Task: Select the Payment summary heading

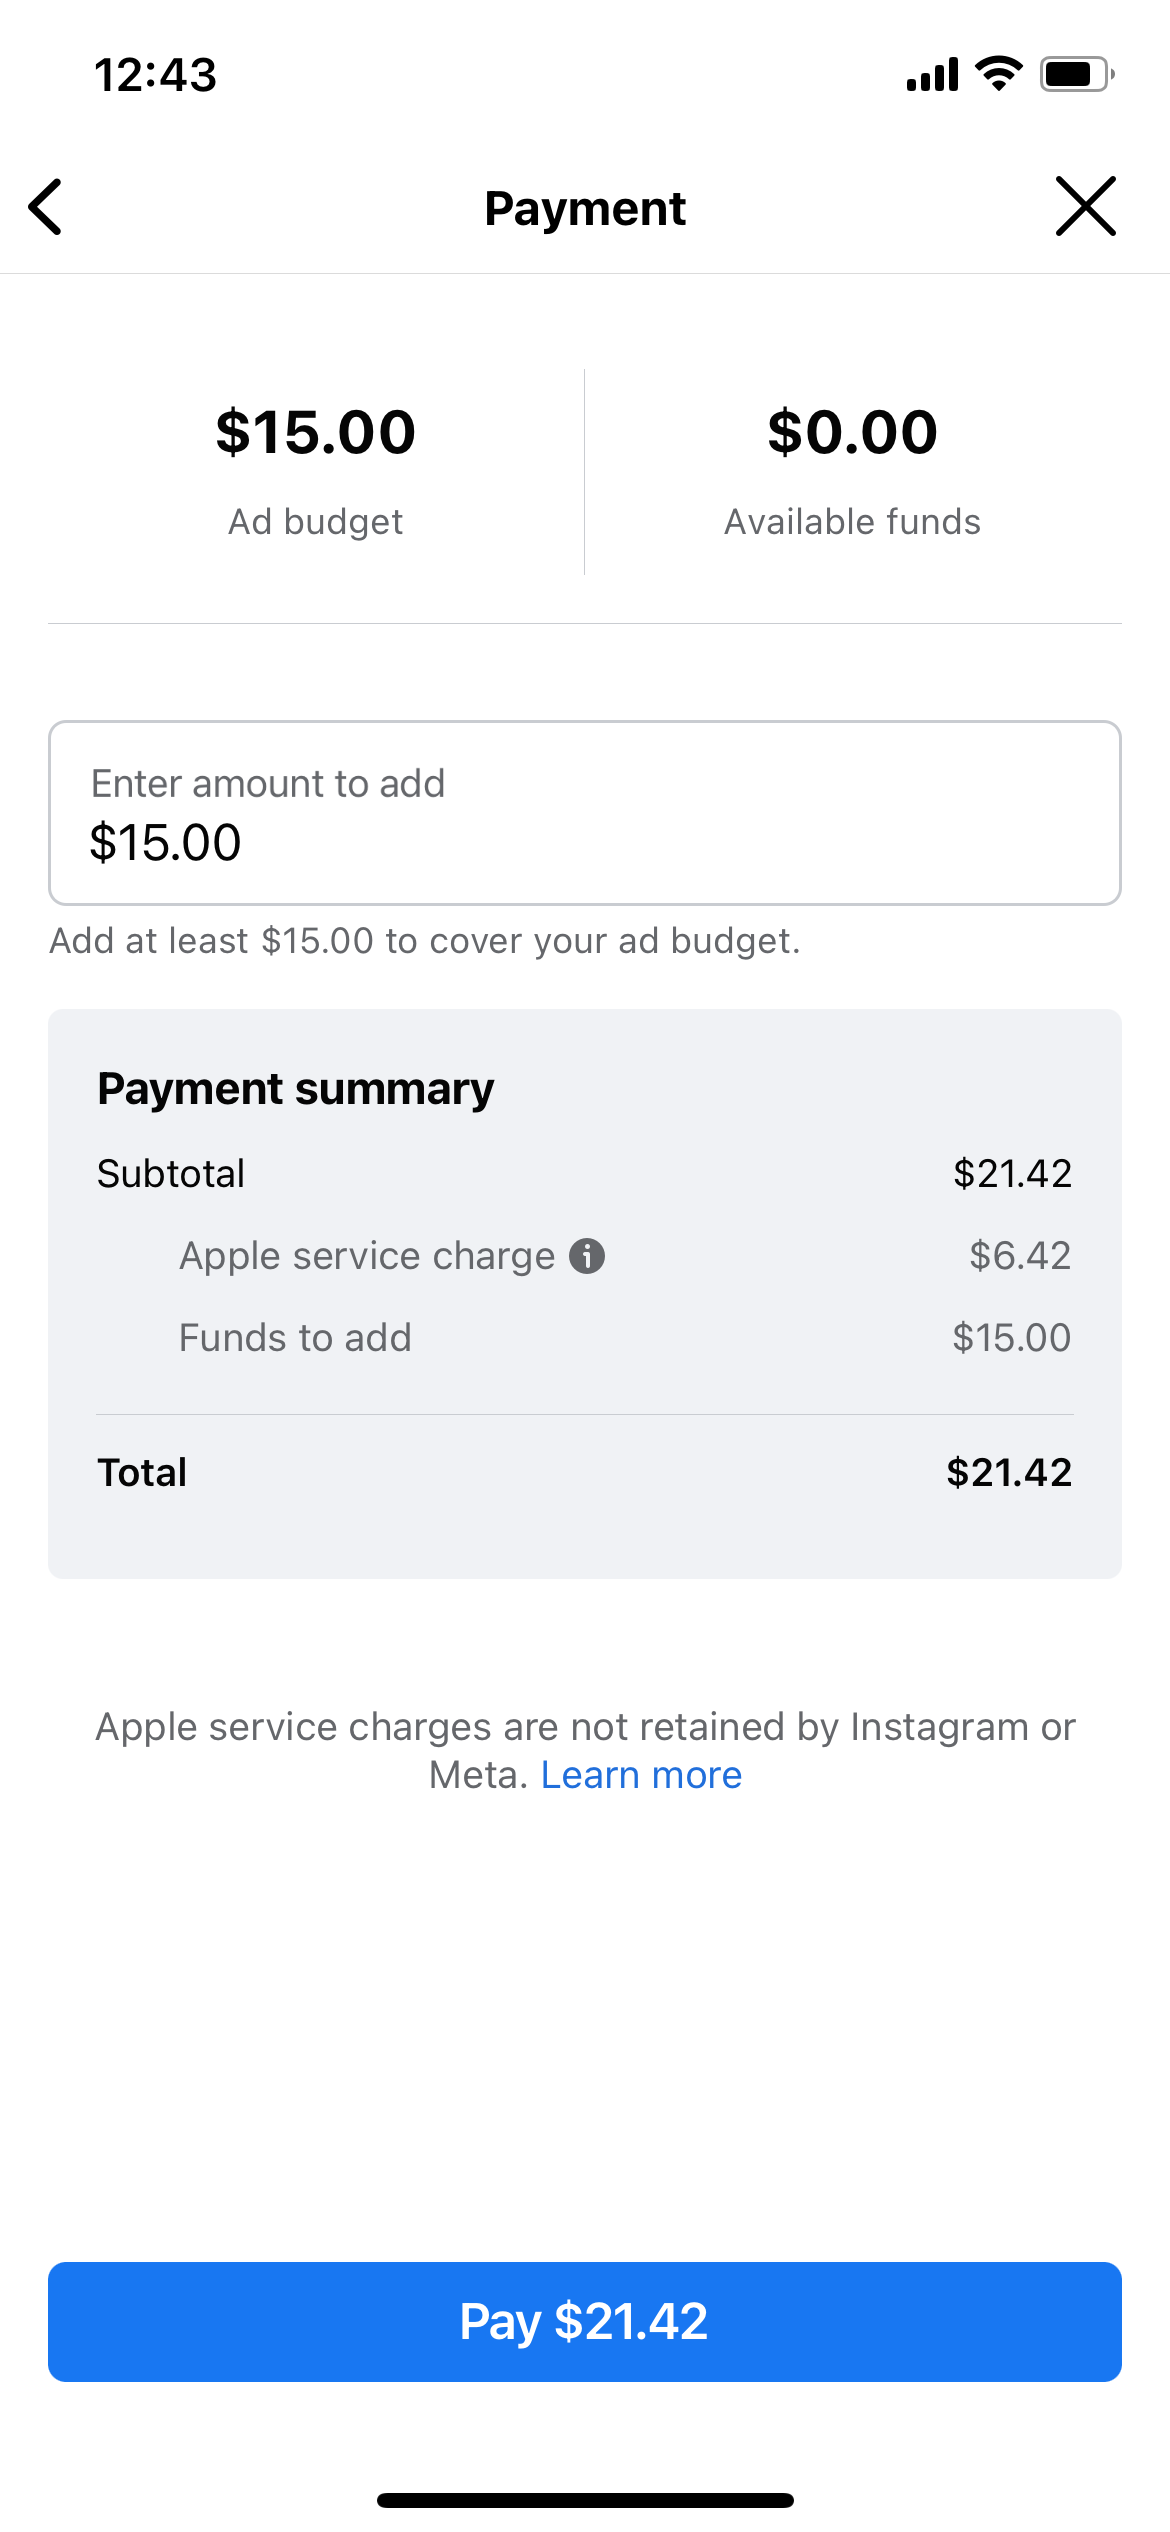Action: pyautogui.click(x=295, y=1088)
